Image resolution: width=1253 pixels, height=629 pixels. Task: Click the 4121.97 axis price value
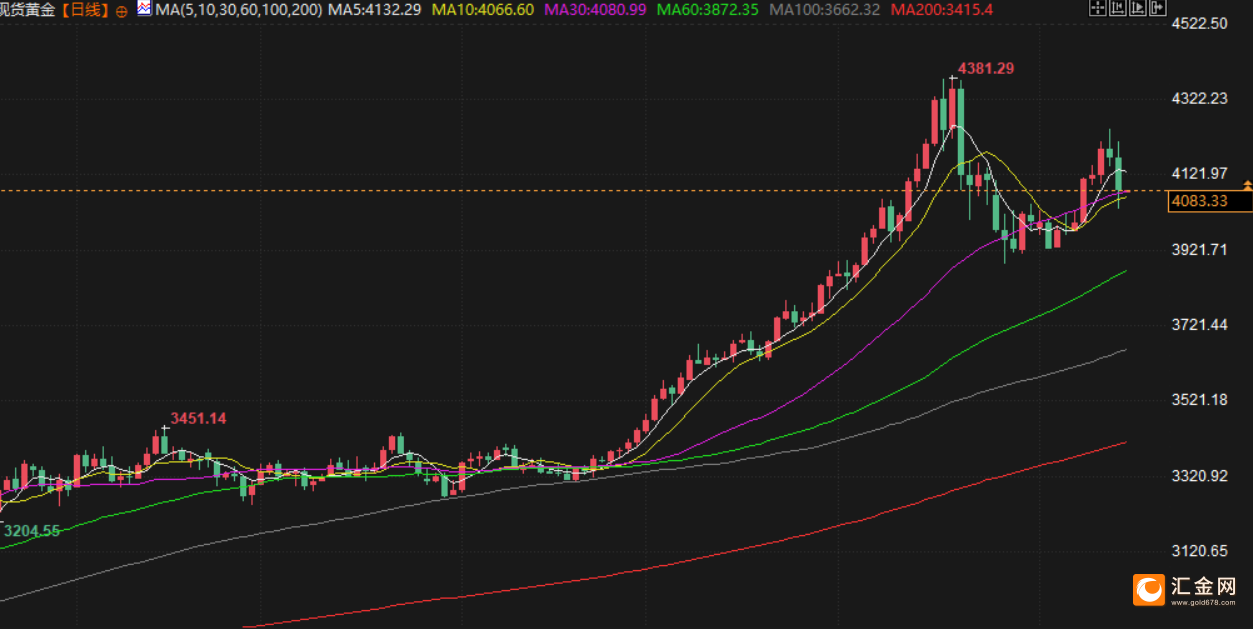pyautogui.click(x=1199, y=173)
